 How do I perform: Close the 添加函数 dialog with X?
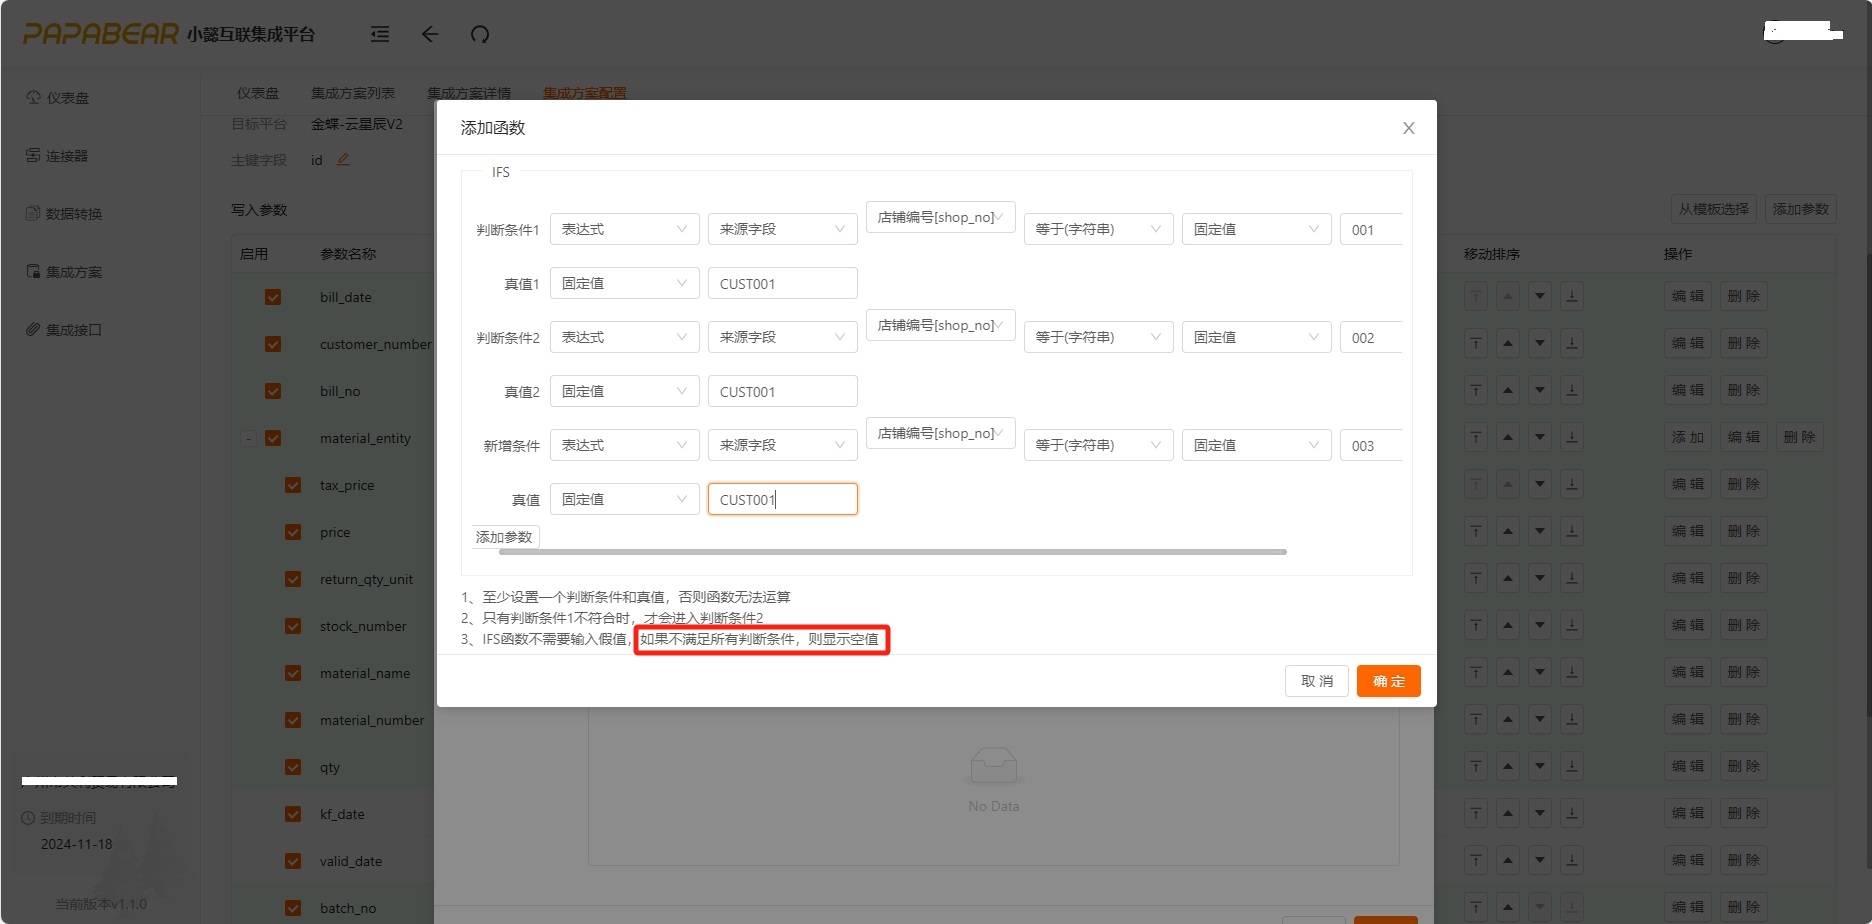[x=1408, y=128]
